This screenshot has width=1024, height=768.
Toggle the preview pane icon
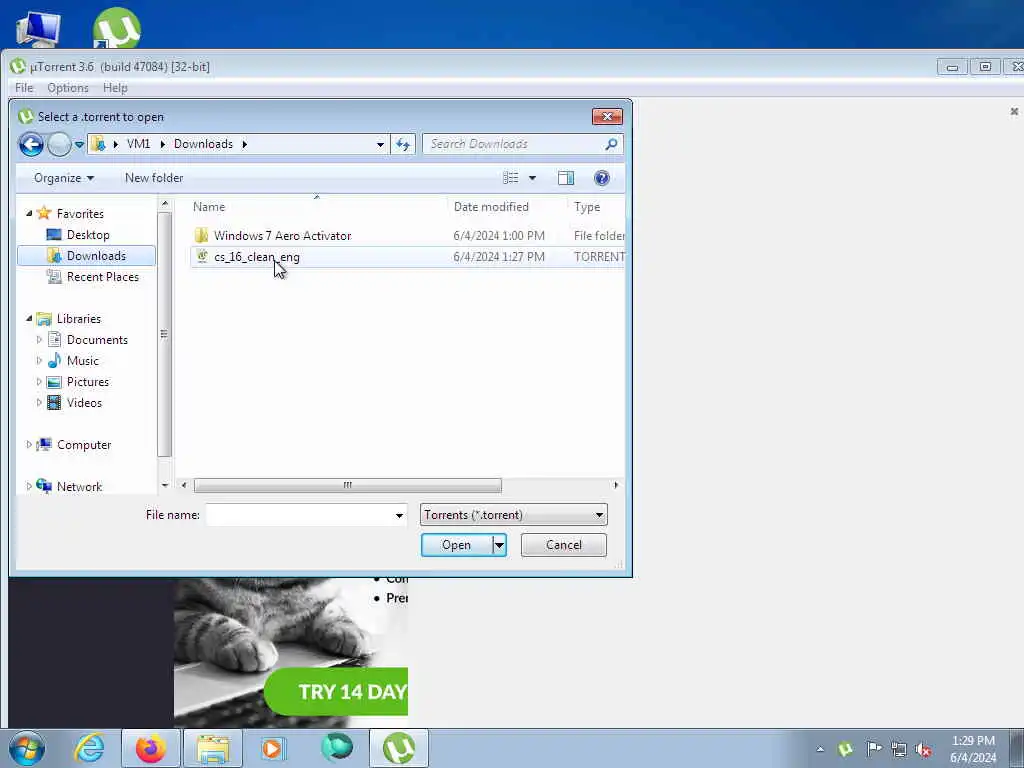[x=566, y=178]
